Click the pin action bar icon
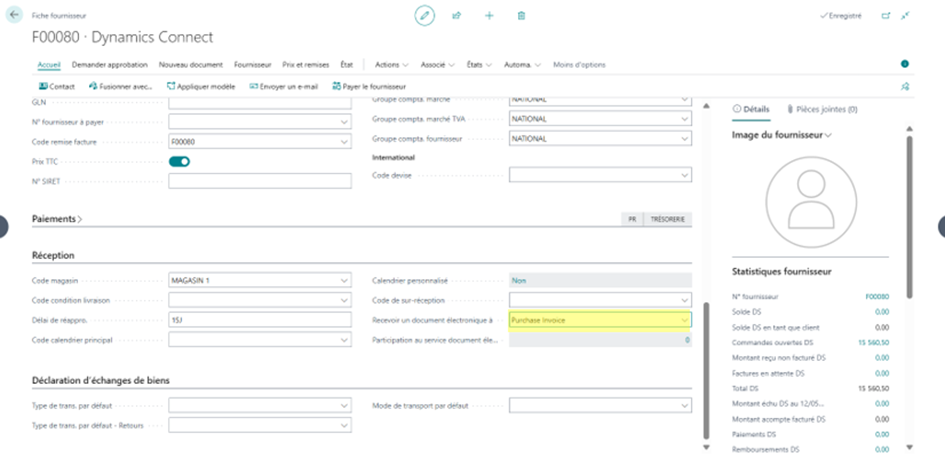The width and height of the screenshot is (945, 473). click(x=905, y=87)
